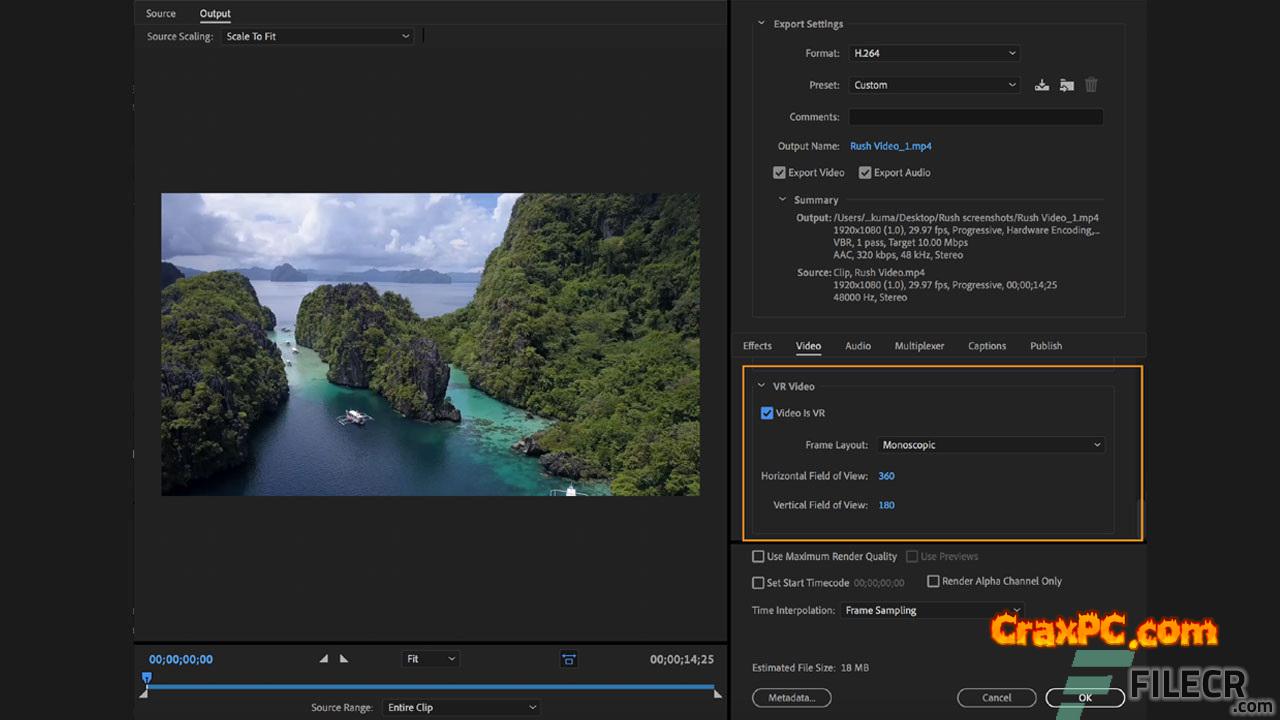Click the Save Preset icon
Screen dimensions: 1280x720
pyautogui.click(x=1041, y=85)
